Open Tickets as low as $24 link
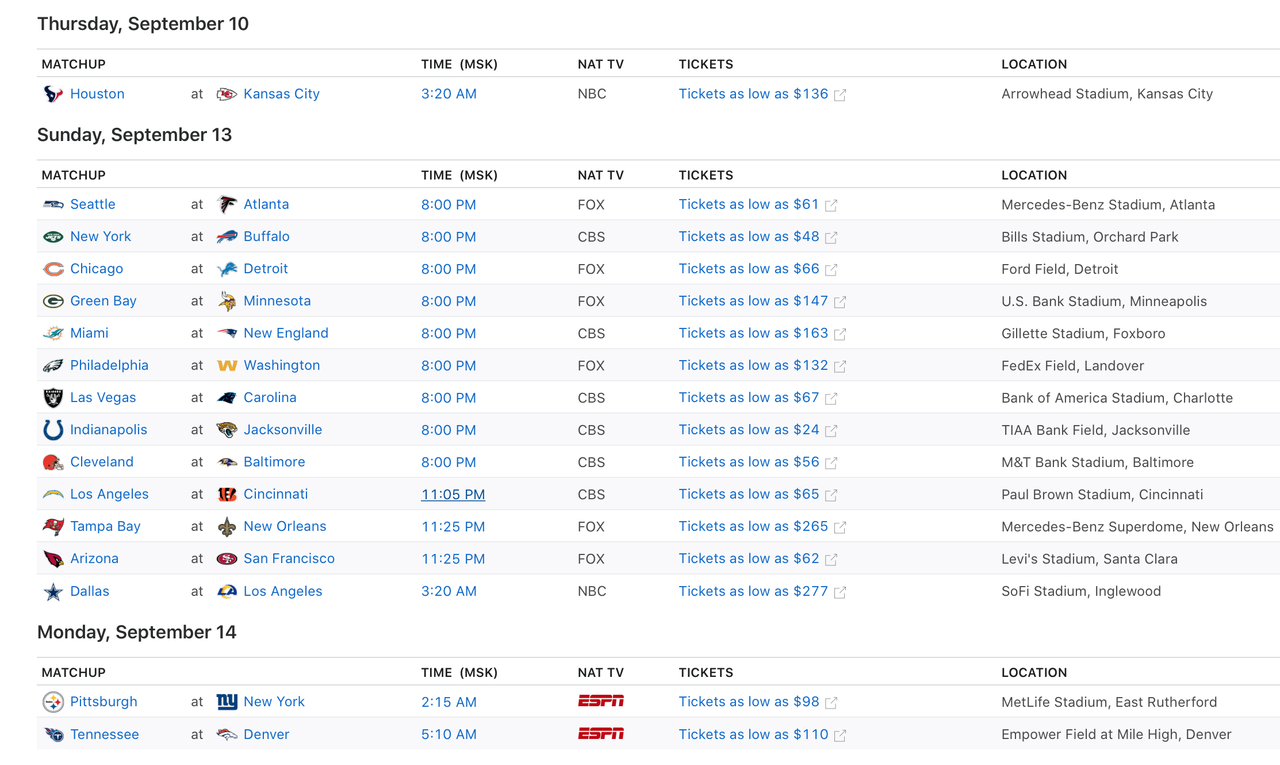 point(749,430)
